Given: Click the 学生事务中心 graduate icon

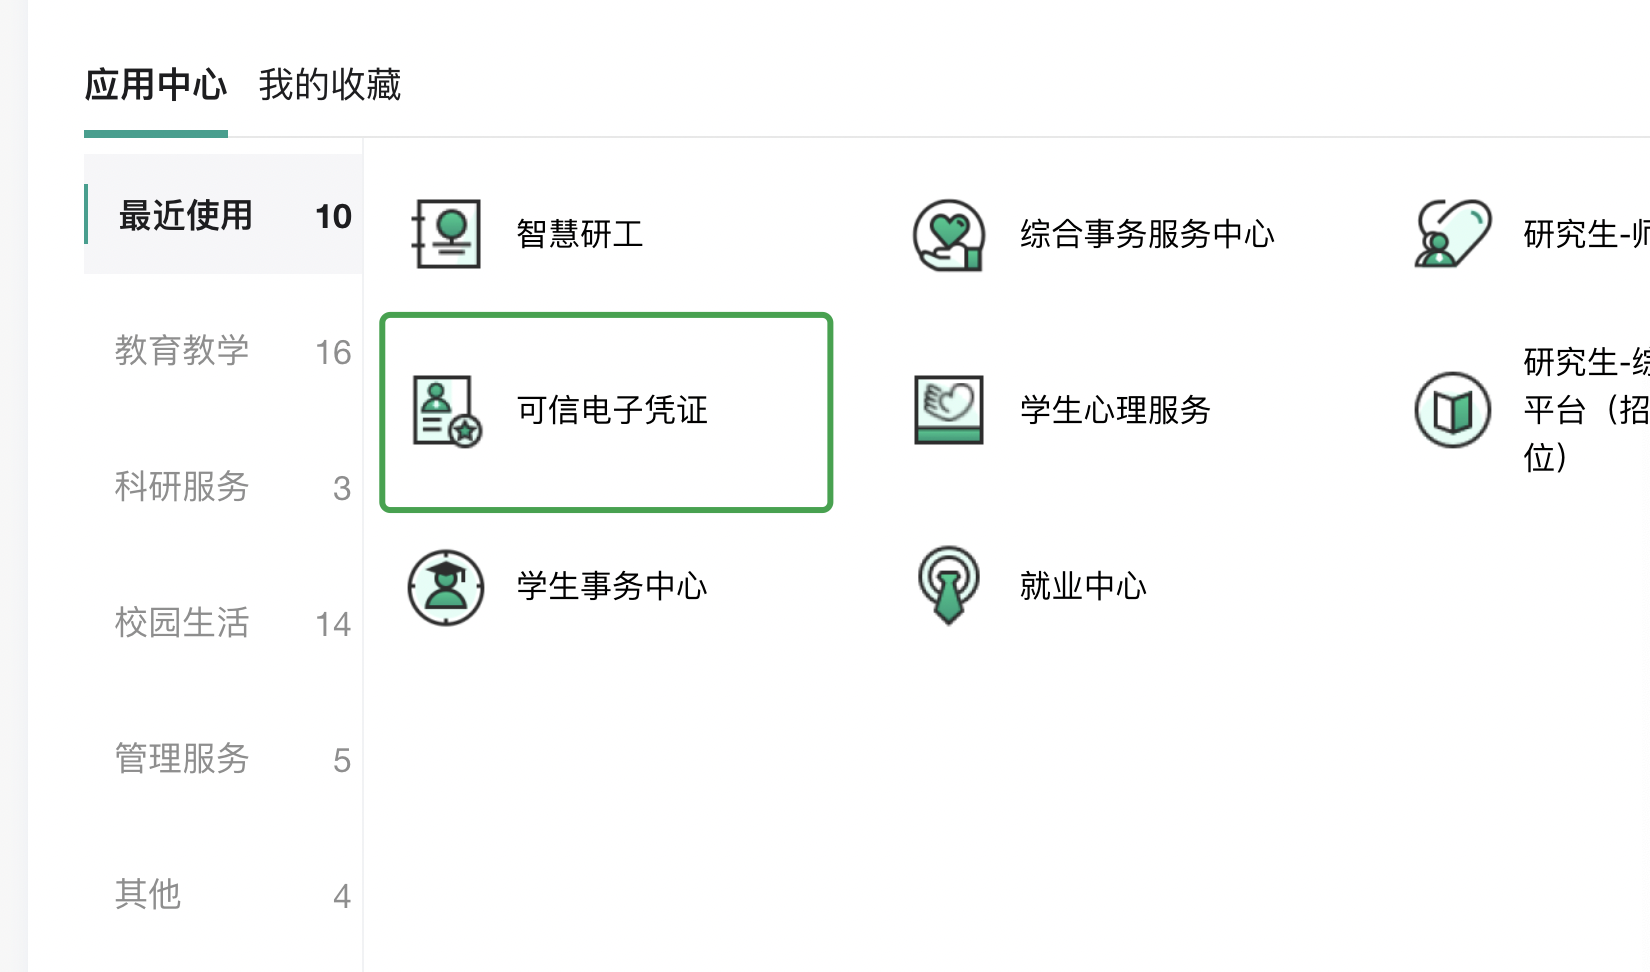Looking at the screenshot, I should [446, 586].
